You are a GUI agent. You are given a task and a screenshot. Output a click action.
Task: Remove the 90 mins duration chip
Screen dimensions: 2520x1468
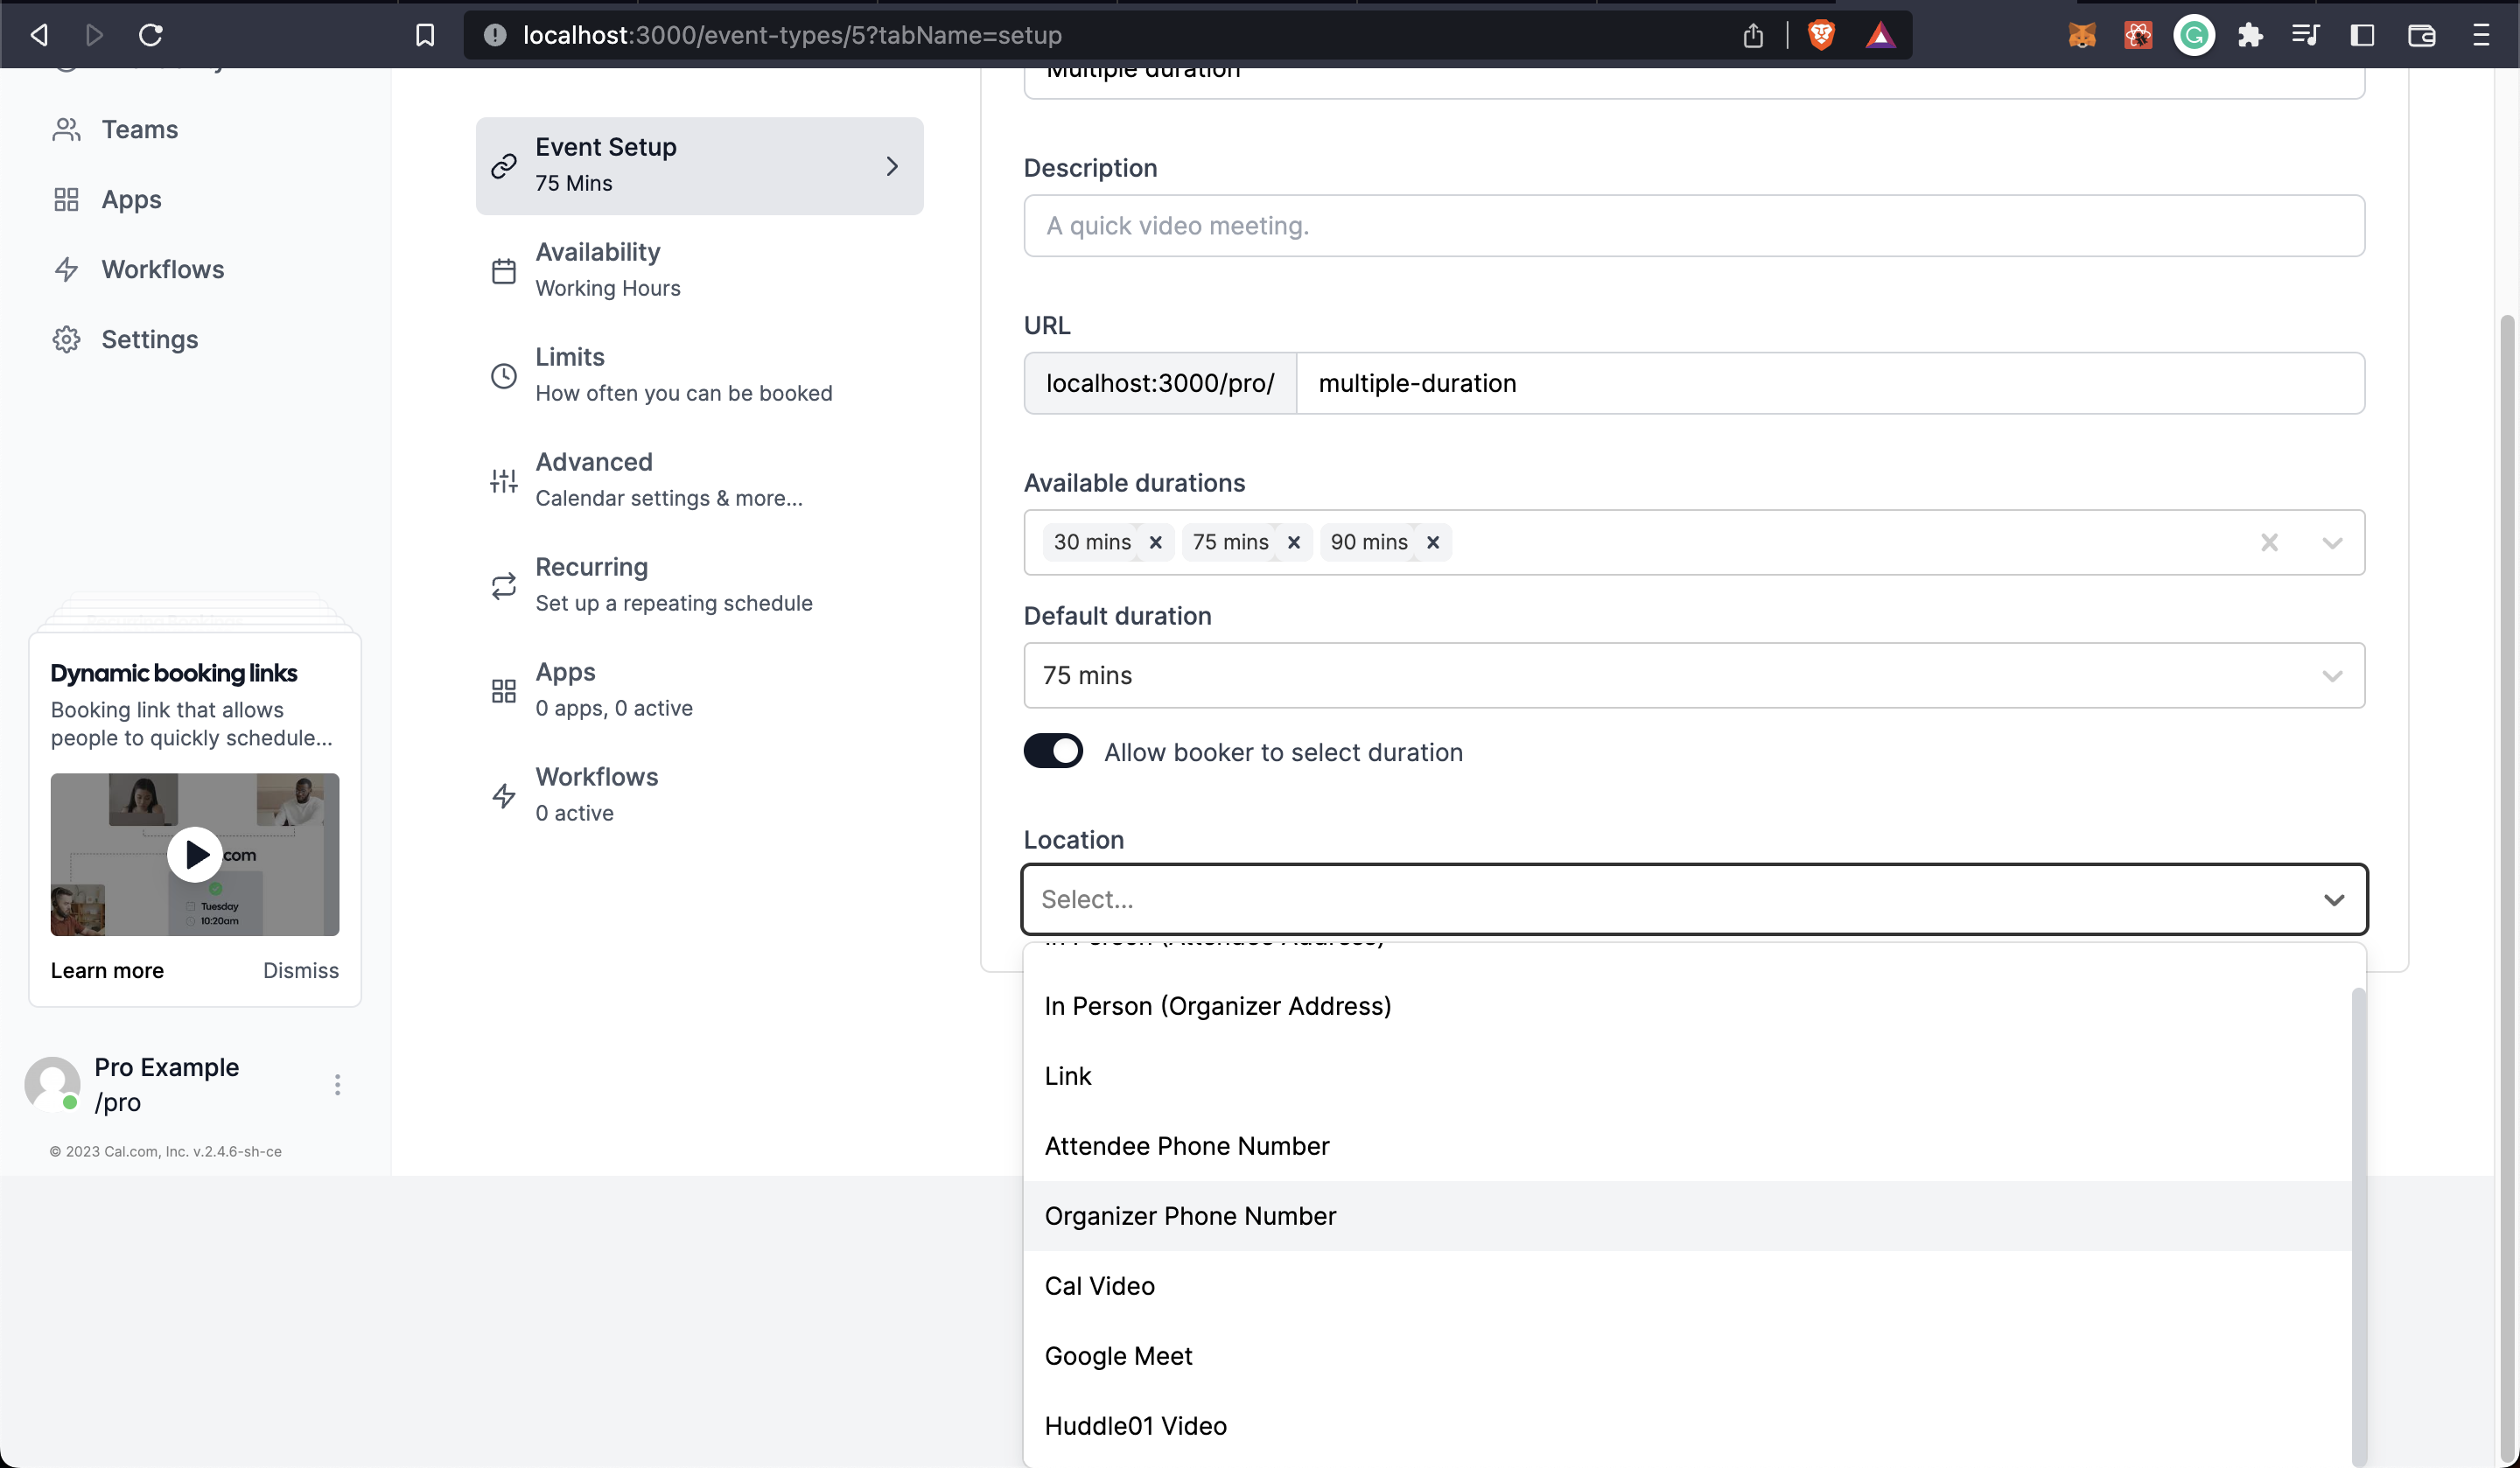pos(1432,542)
